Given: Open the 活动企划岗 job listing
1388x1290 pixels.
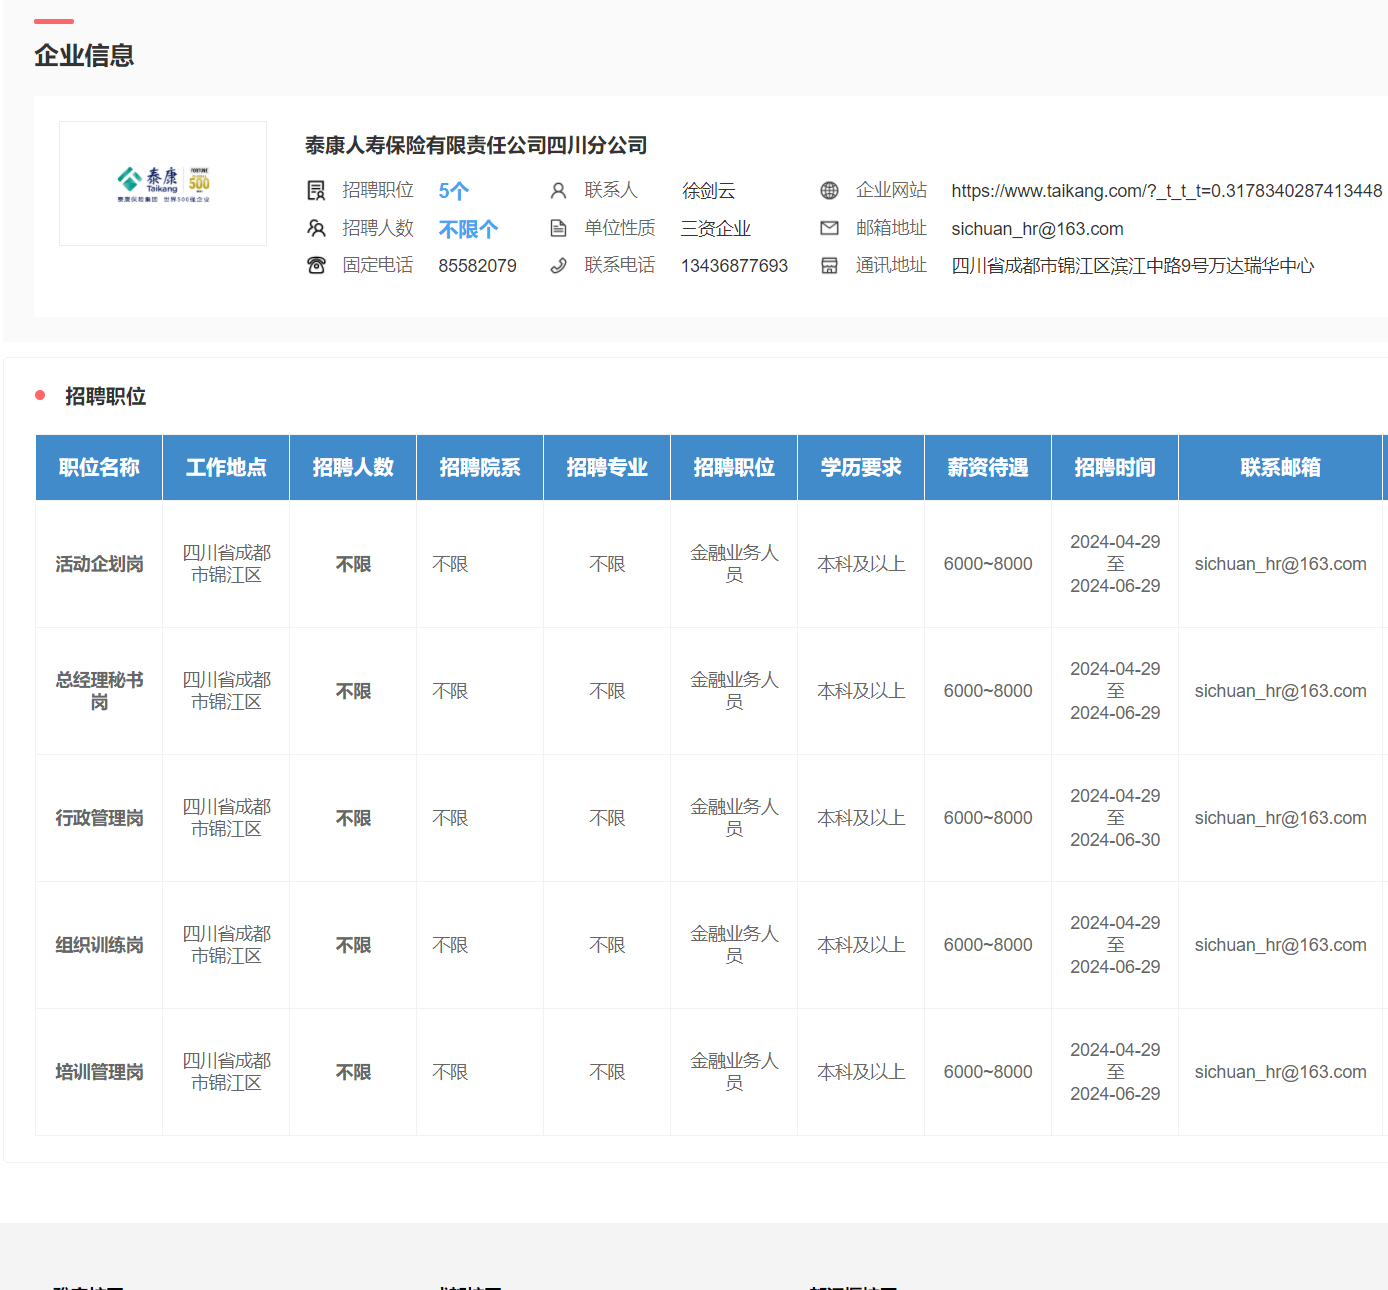Looking at the screenshot, I should click(x=99, y=564).
